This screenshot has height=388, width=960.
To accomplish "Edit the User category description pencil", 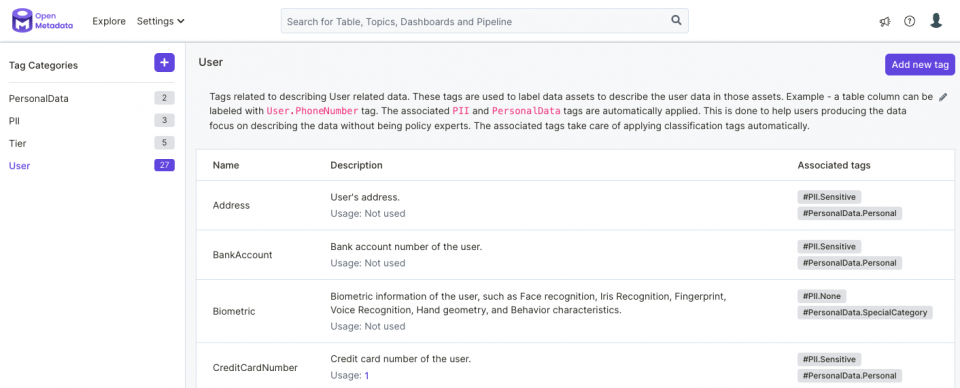I will (x=943, y=97).
